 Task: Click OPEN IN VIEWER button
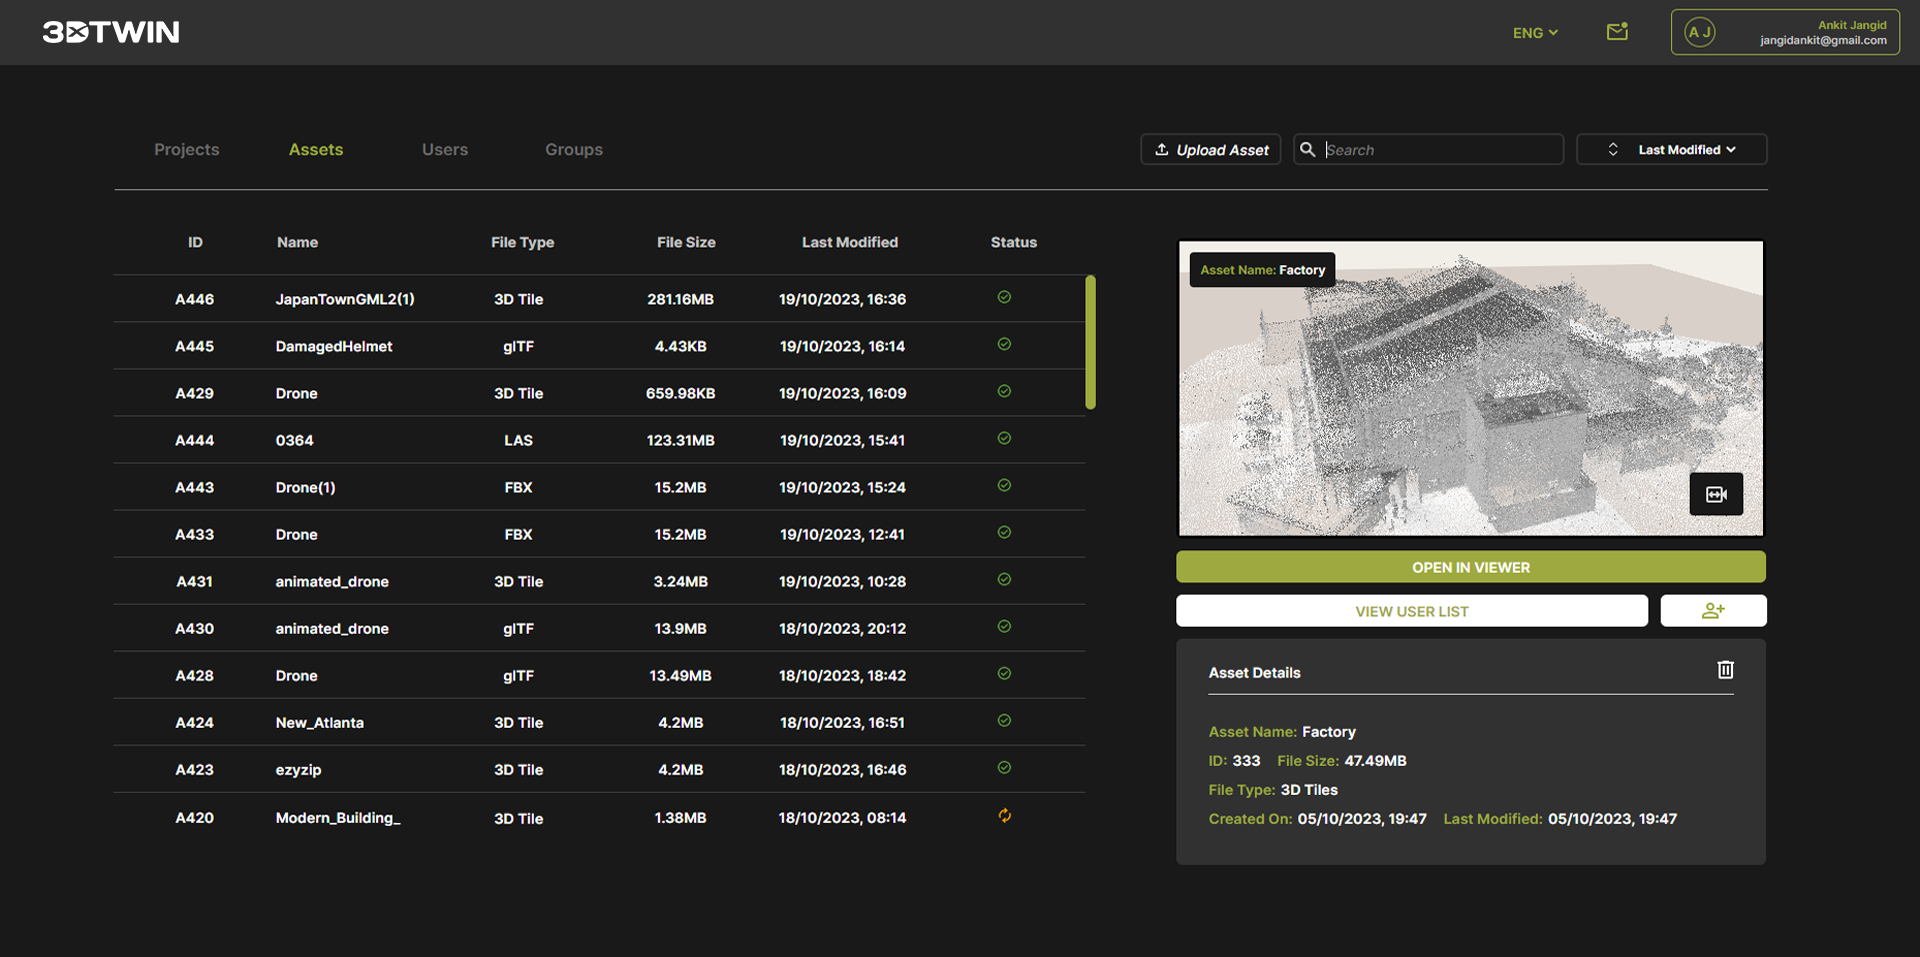coord(1471,567)
